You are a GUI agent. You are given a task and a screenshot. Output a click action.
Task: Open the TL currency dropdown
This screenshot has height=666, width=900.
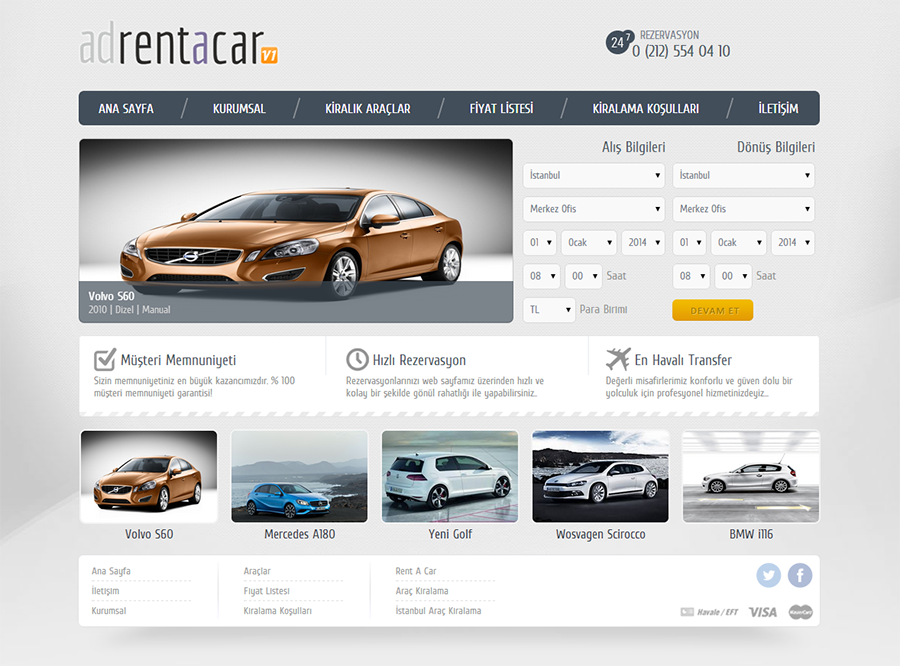click(x=549, y=310)
